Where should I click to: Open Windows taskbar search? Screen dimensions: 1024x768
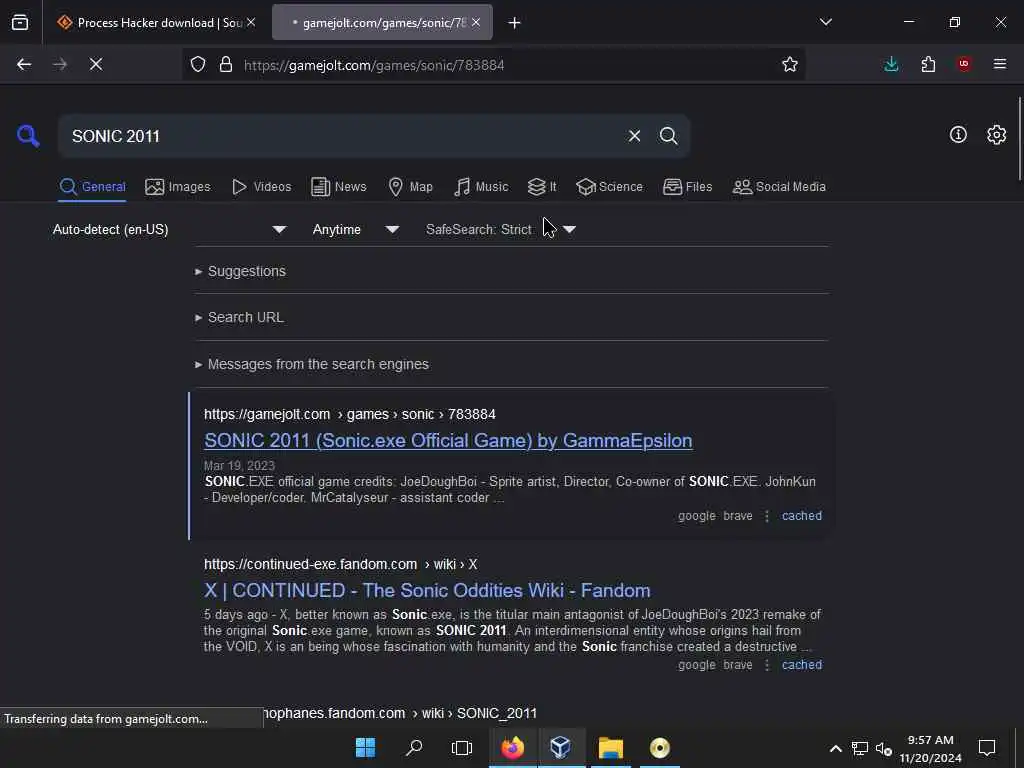coord(413,748)
